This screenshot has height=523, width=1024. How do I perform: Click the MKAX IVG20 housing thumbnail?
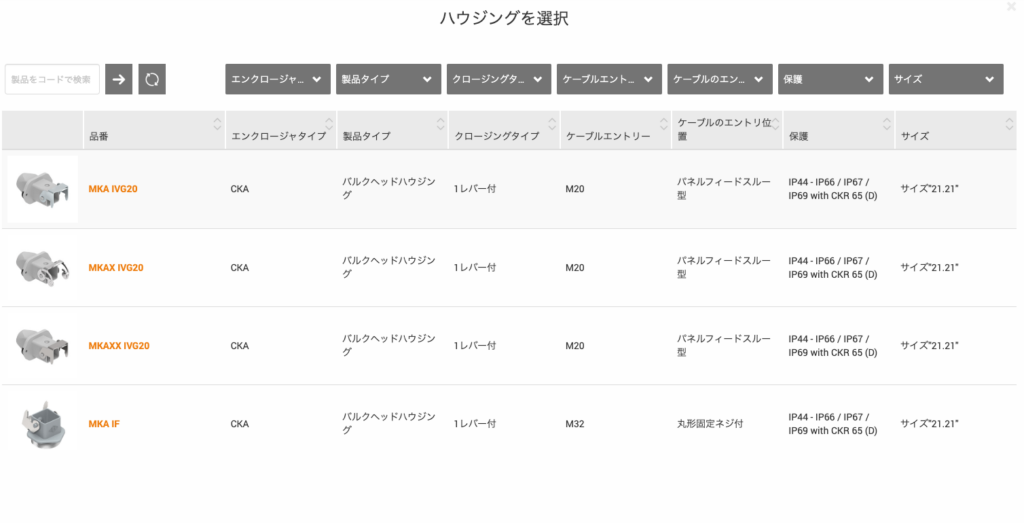coord(42,268)
